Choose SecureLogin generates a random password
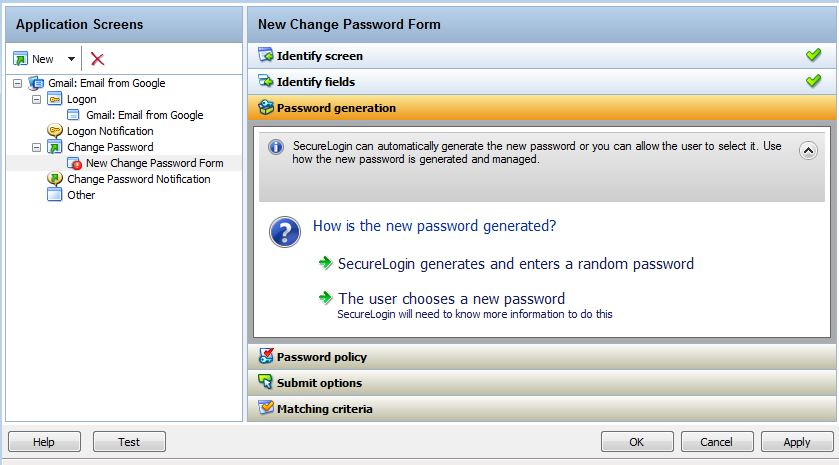 click(515, 264)
